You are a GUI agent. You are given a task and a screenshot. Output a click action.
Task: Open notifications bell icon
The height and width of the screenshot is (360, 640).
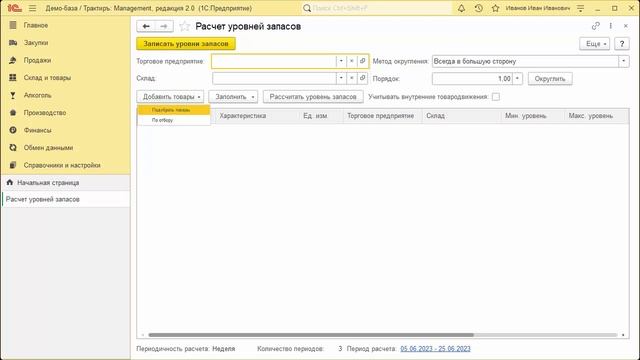coord(461,8)
